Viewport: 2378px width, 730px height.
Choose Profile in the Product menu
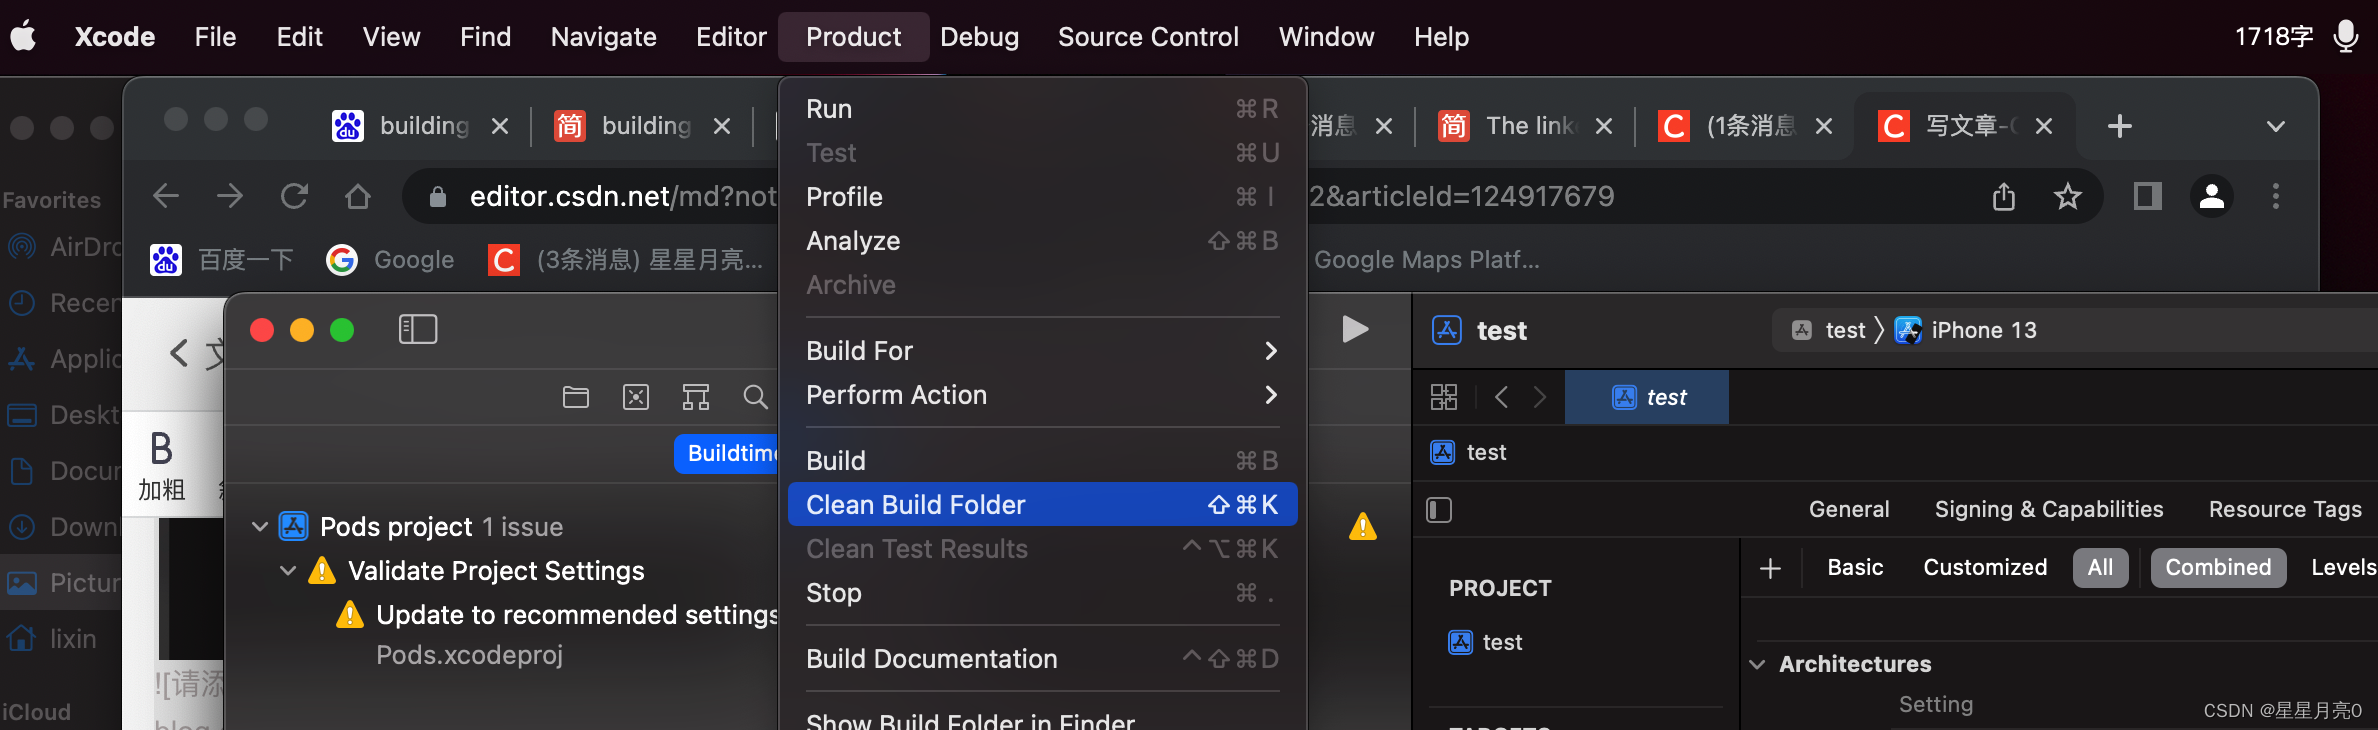pyautogui.click(x=1042, y=197)
